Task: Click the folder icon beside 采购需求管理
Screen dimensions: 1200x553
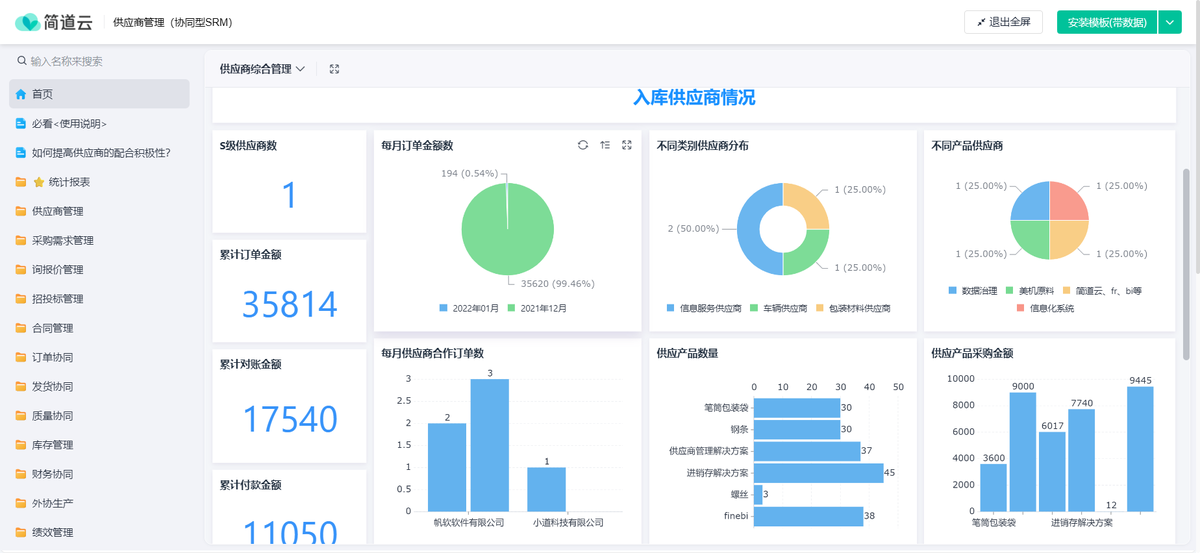Action: point(21,240)
